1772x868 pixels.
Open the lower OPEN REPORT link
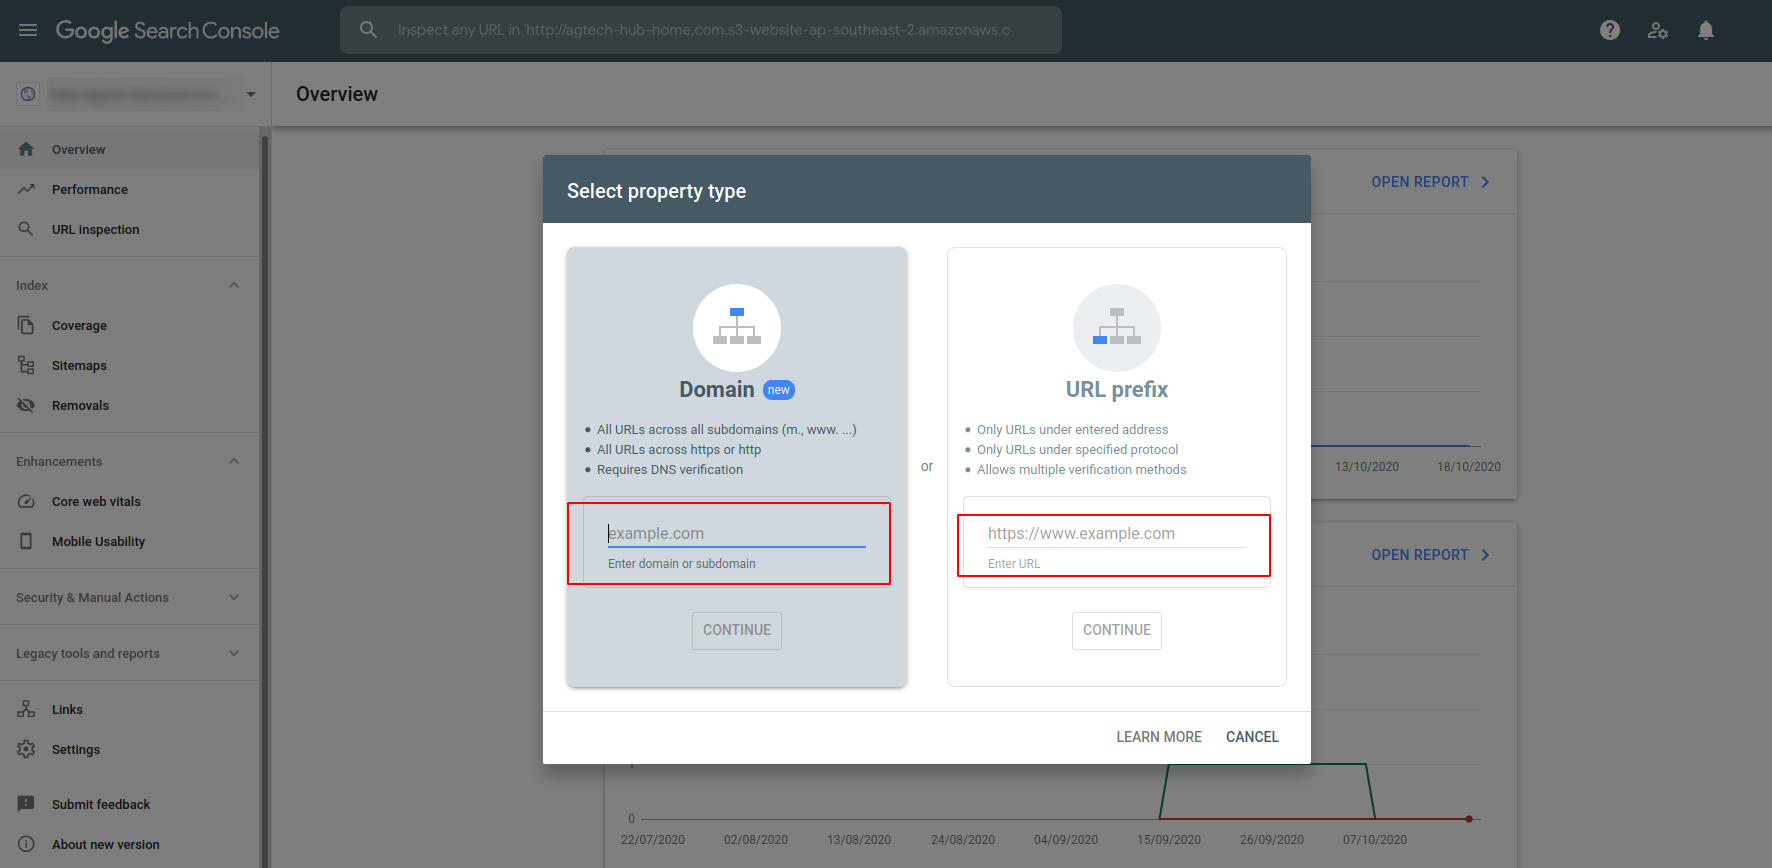1431,555
